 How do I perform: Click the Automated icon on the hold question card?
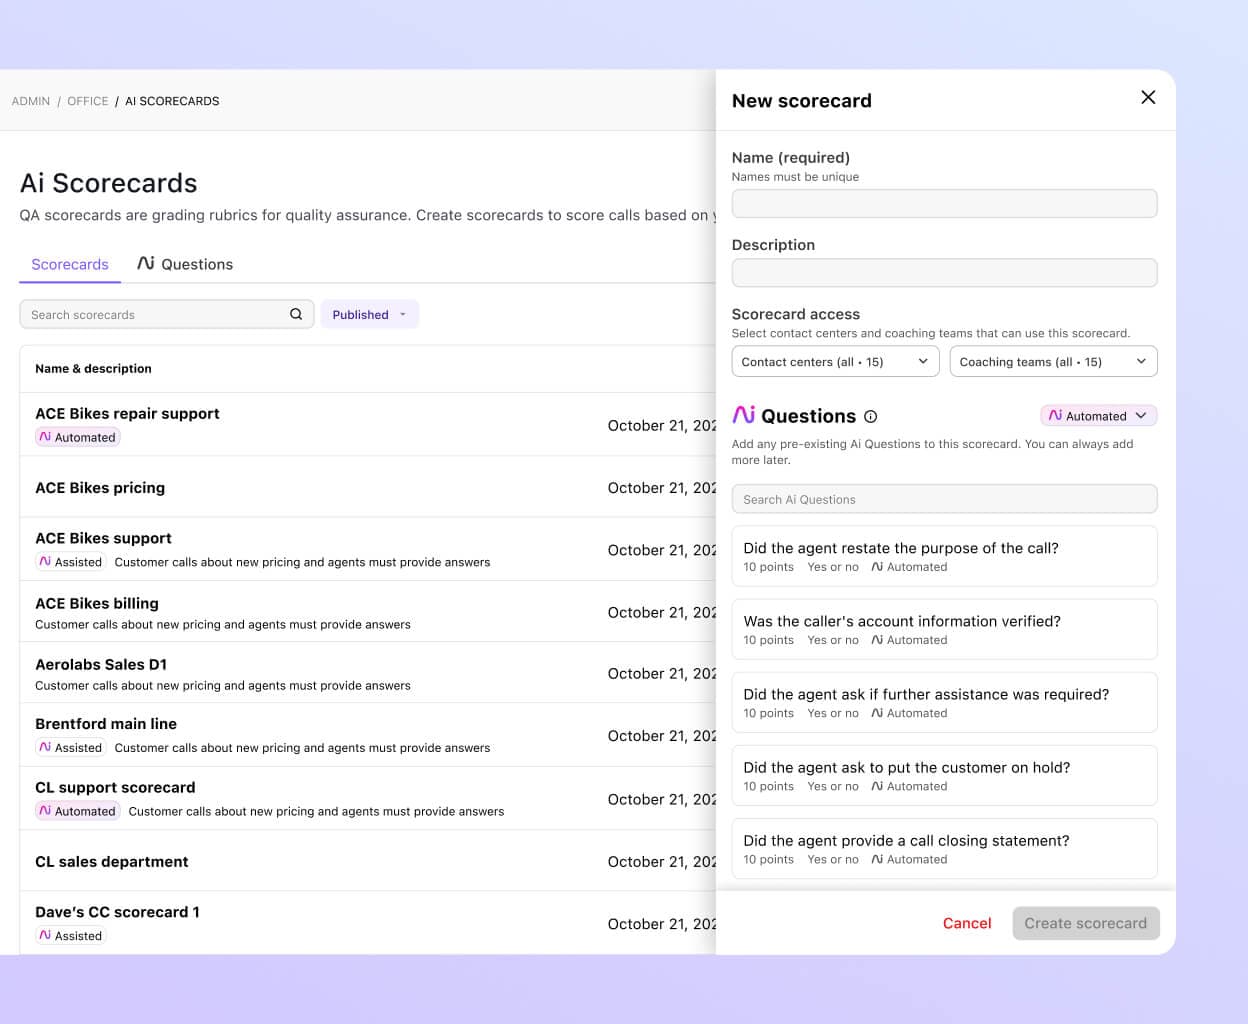tap(877, 786)
